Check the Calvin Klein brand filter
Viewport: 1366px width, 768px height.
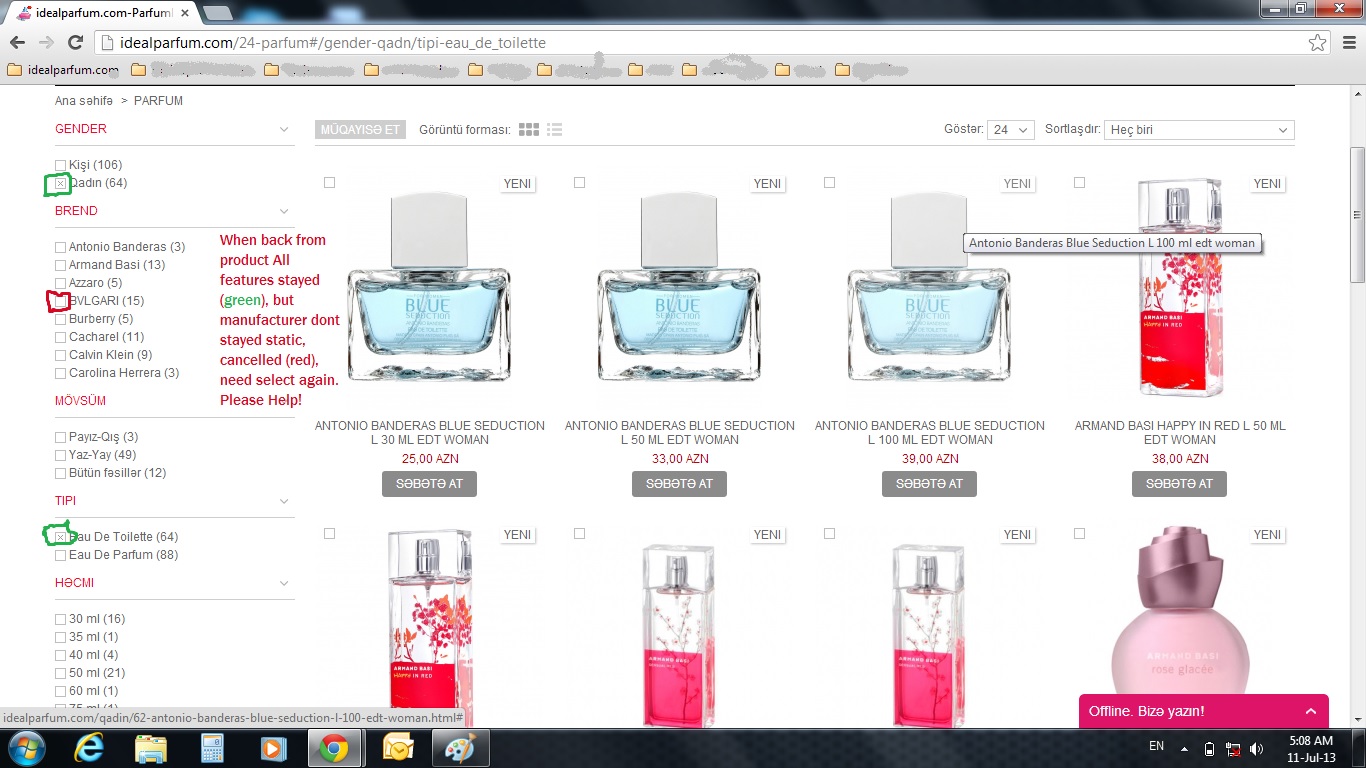tap(61, 355)
